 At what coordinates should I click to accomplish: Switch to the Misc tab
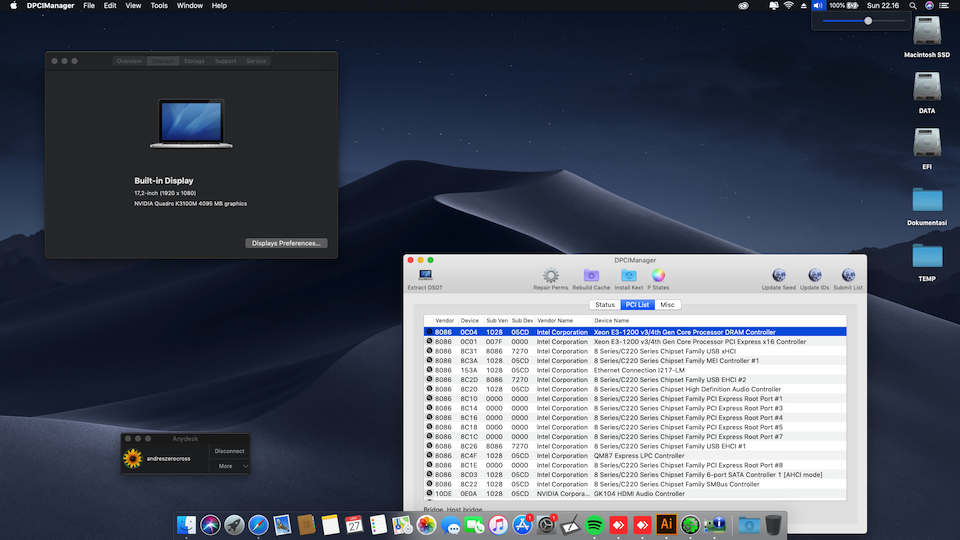coord(667,304)
